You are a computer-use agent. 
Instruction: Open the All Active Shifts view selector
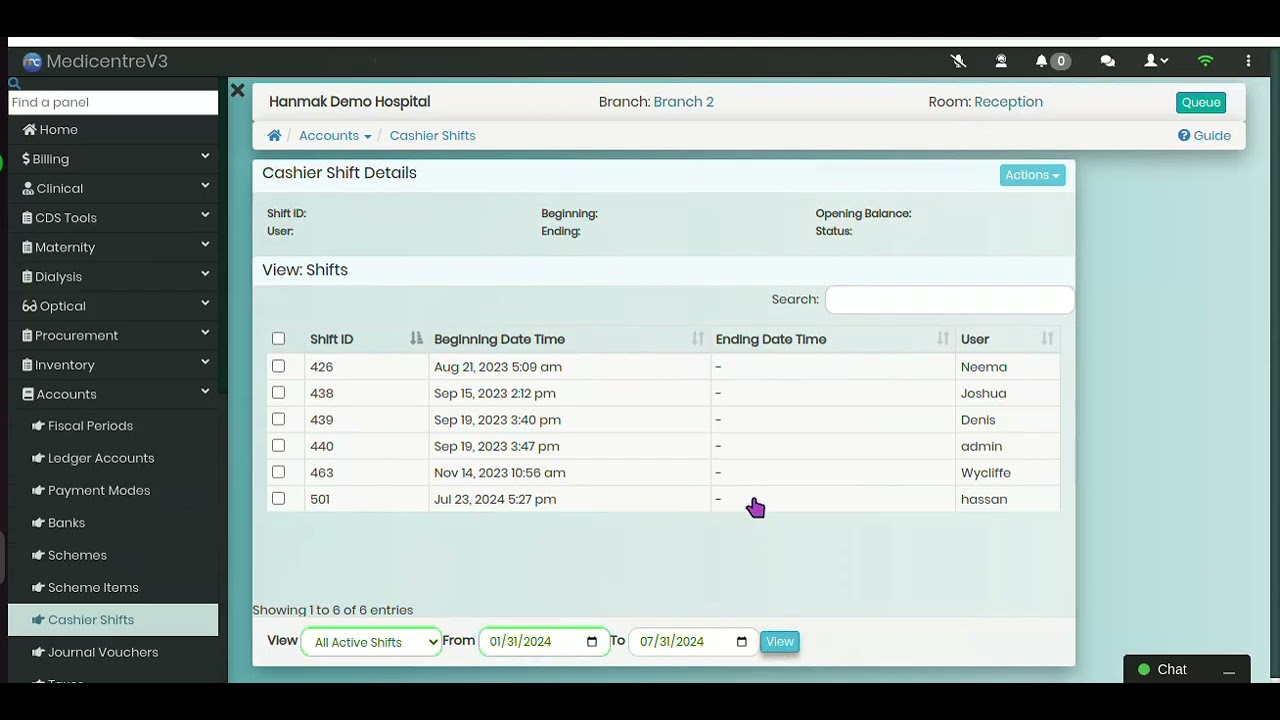(371, 642)
